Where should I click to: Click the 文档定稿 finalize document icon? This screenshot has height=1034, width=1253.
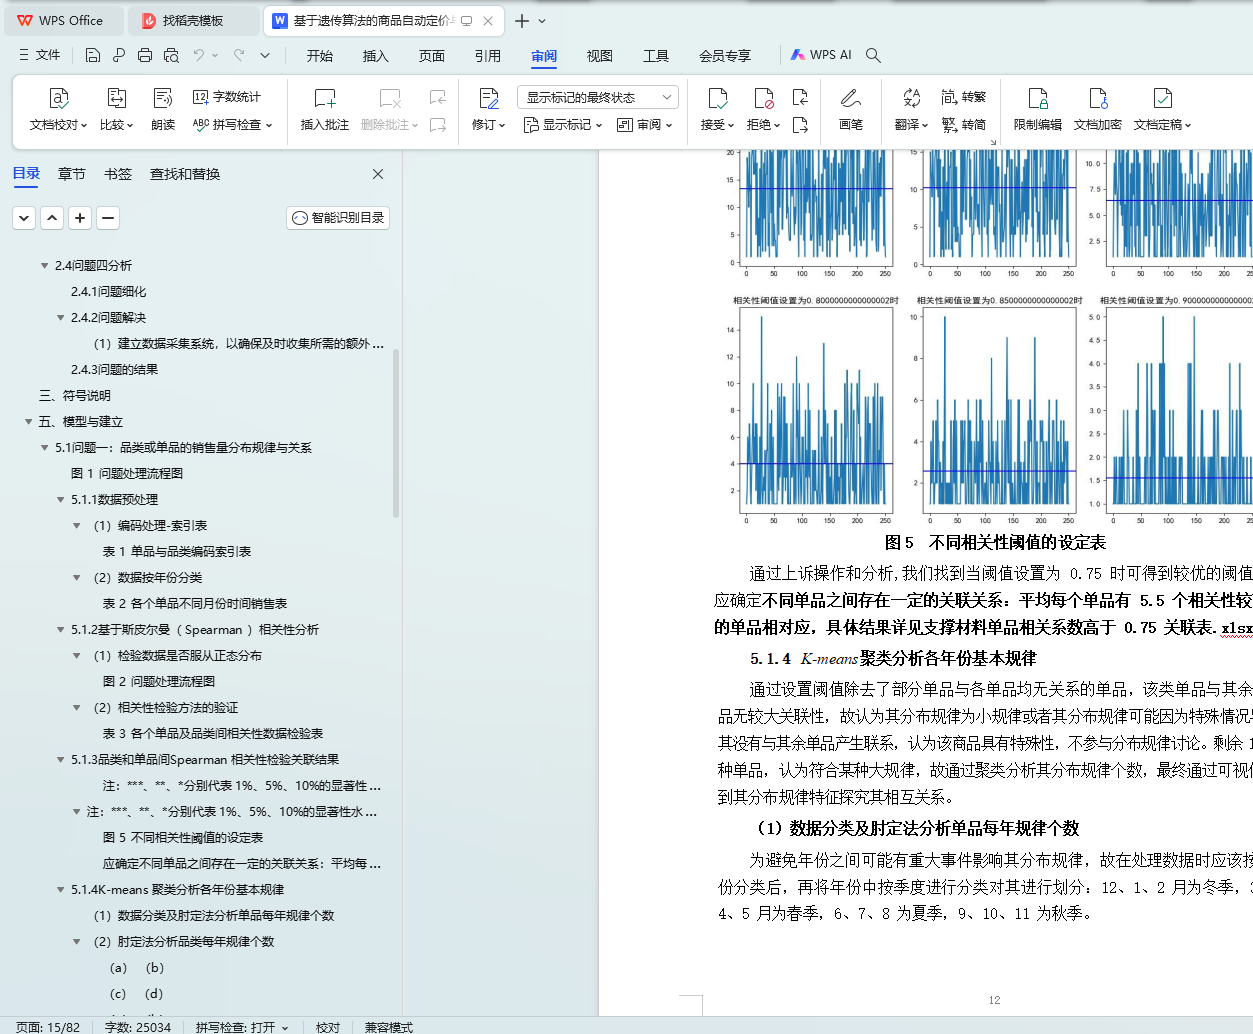pos(1163,98)
